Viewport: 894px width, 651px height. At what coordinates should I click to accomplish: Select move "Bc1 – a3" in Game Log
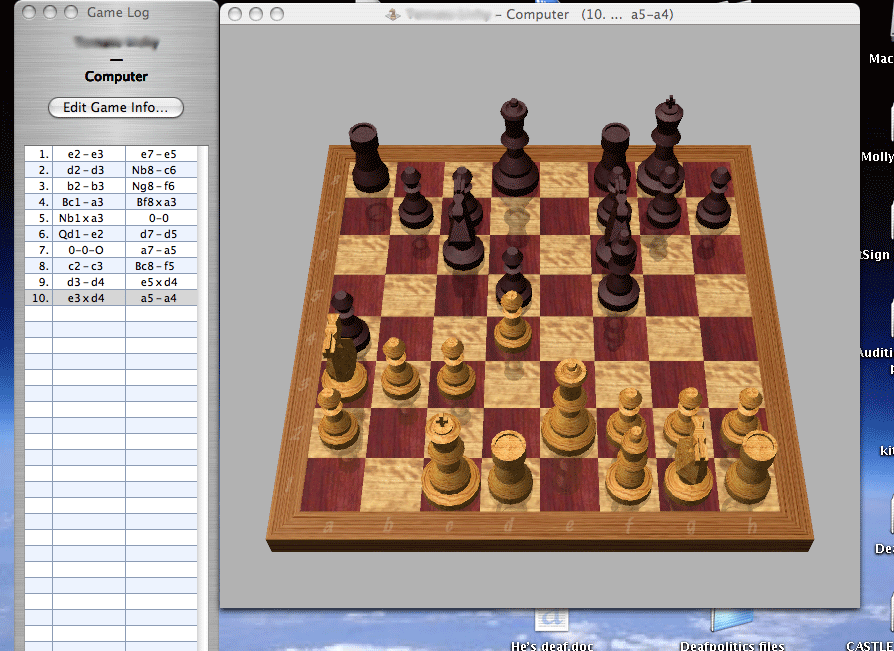click(x=83, y=202)
